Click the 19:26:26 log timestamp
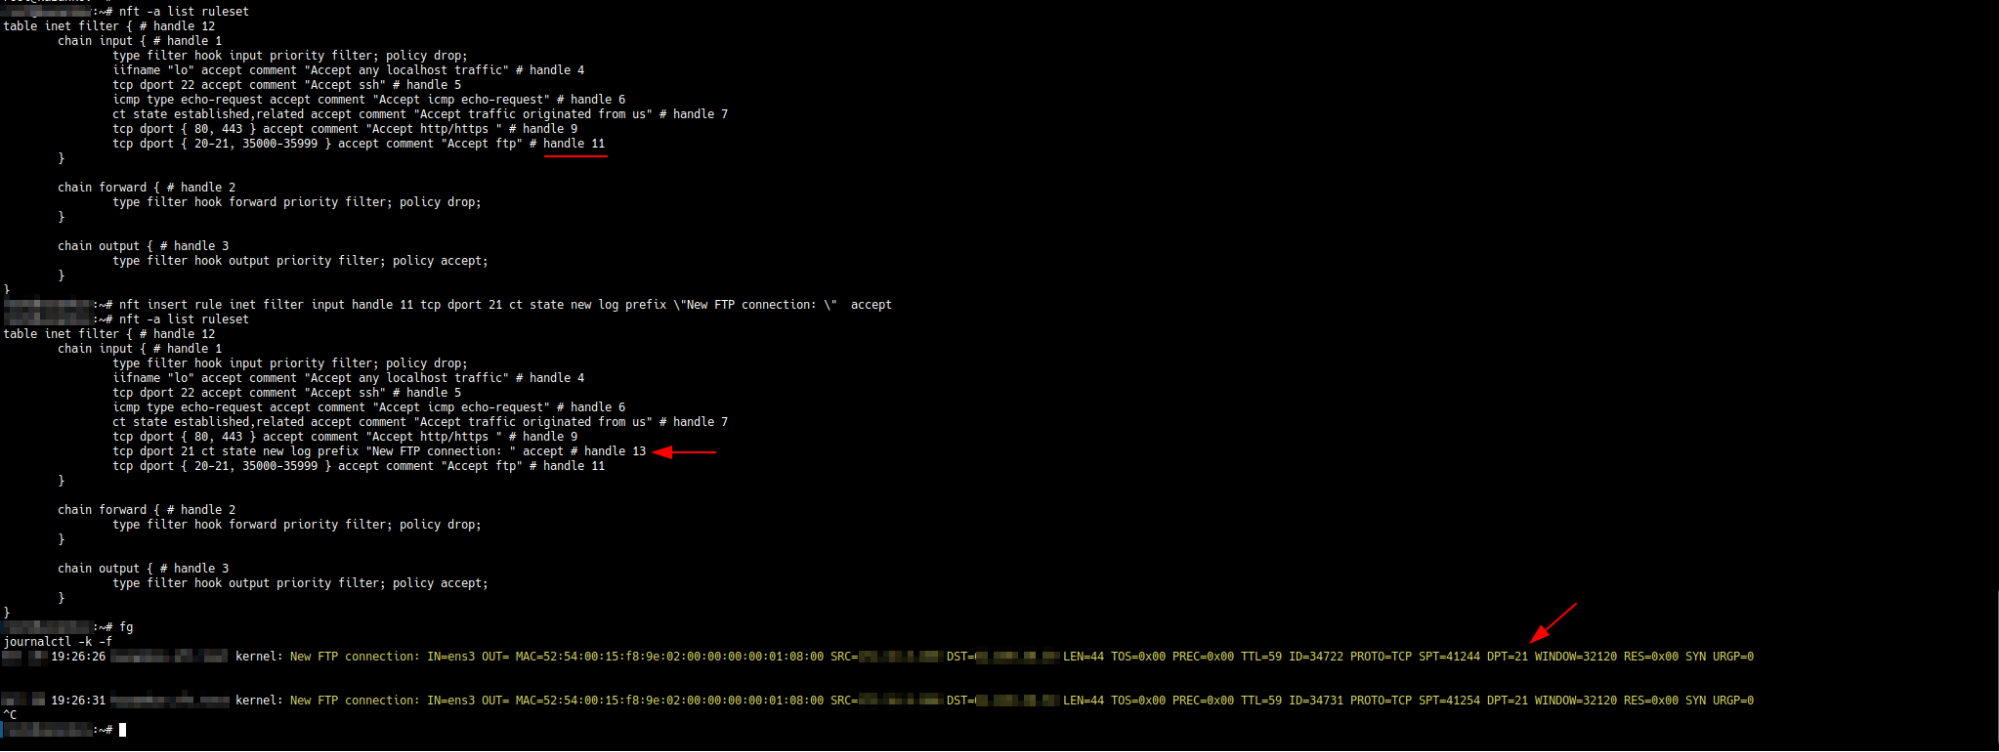Image resolution: width=1999 pixels, height=752 pixels. pyautogui.click(x=78, y=657)
